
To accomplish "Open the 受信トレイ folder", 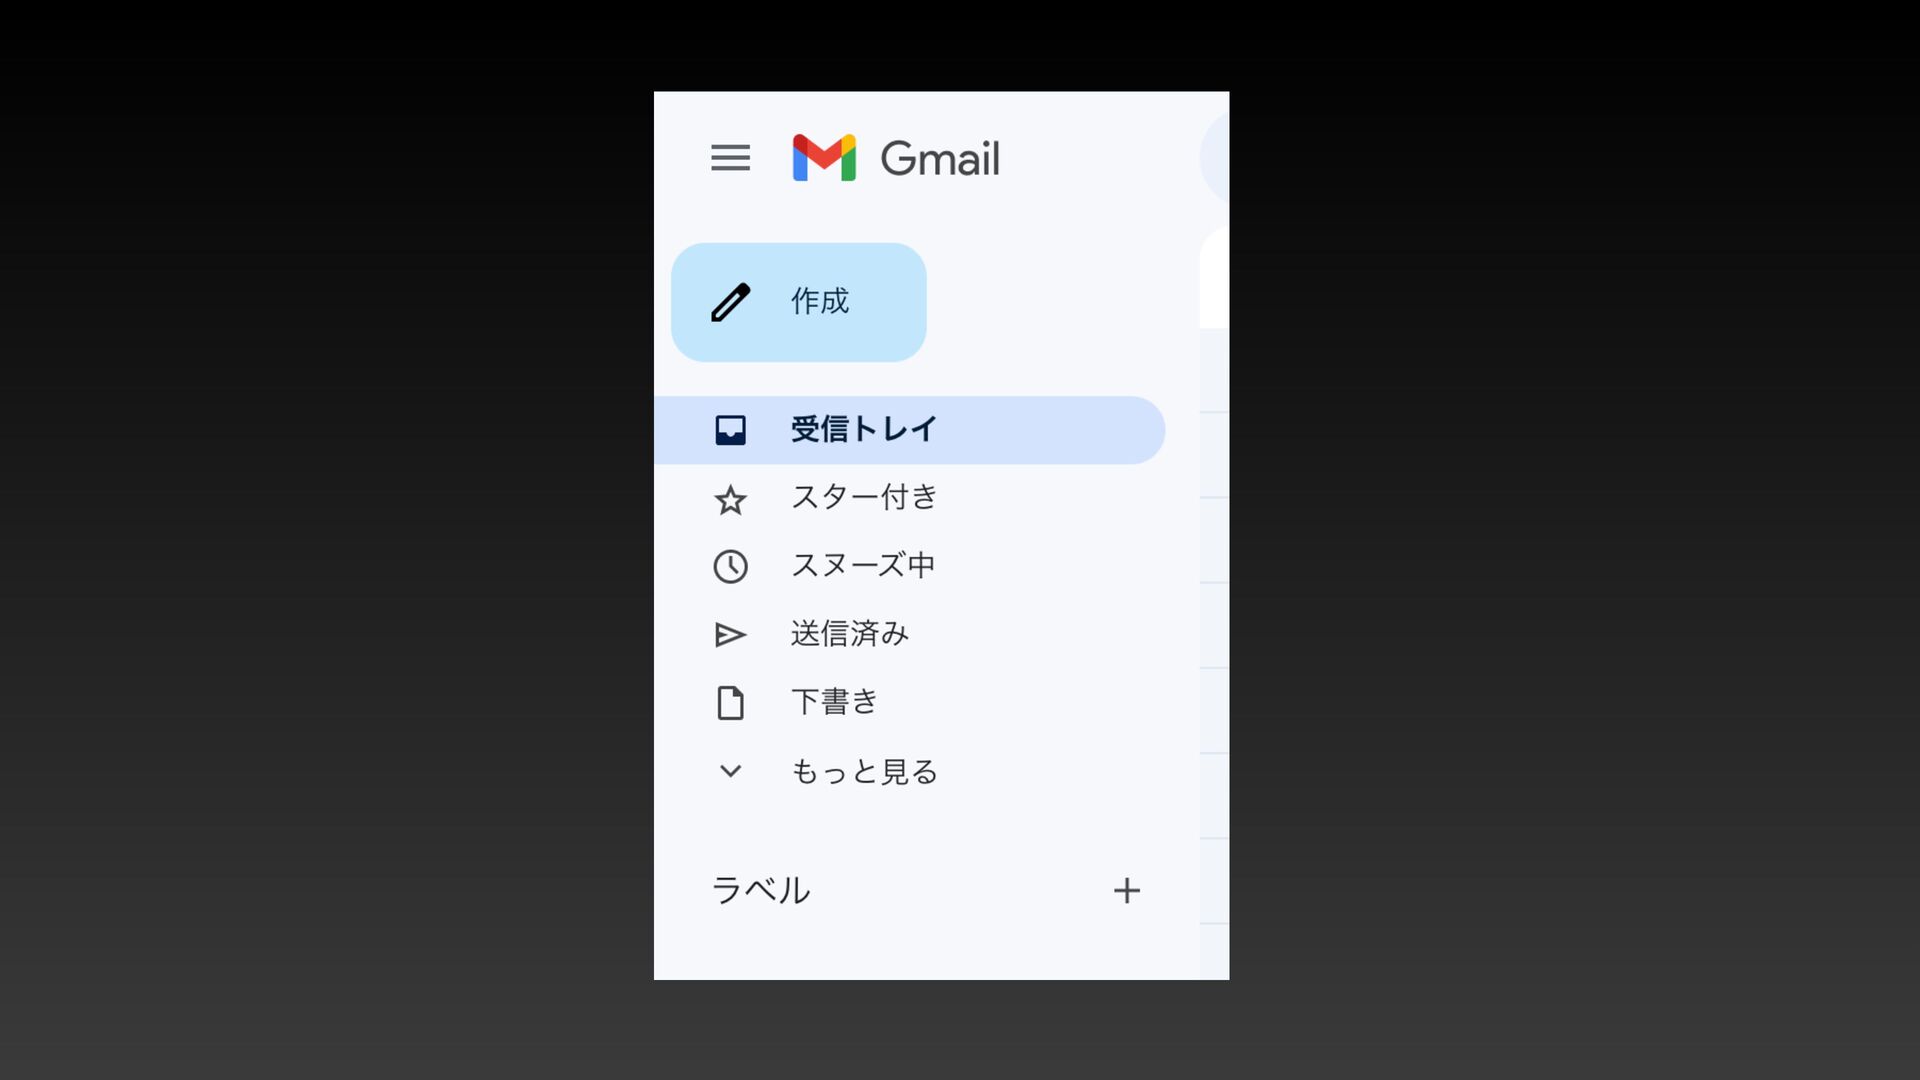I will [x=863, y=429].
